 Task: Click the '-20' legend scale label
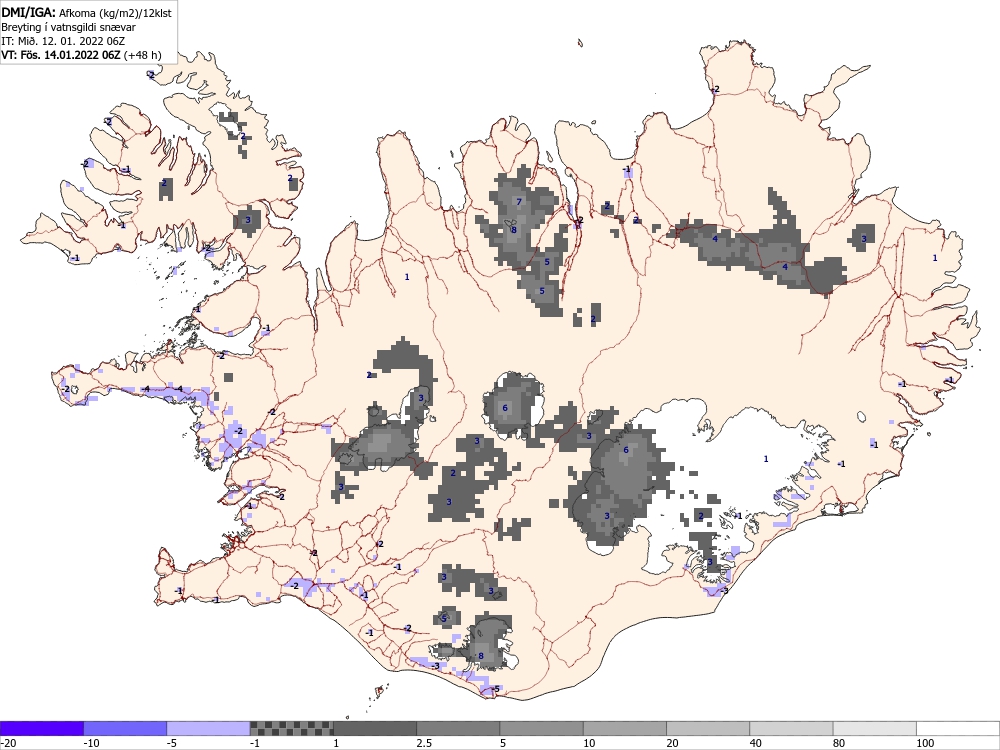[x=8, y=743]
